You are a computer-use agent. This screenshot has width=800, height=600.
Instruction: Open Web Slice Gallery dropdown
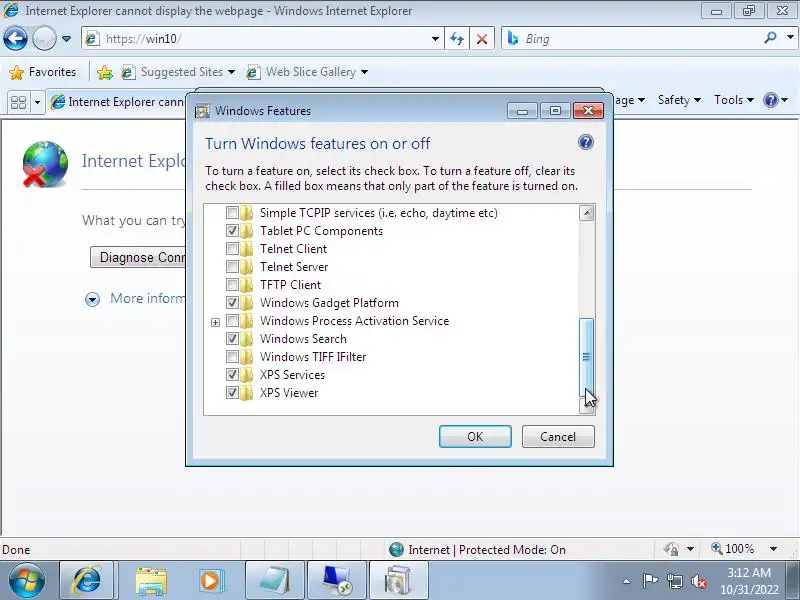coord(307,72)
